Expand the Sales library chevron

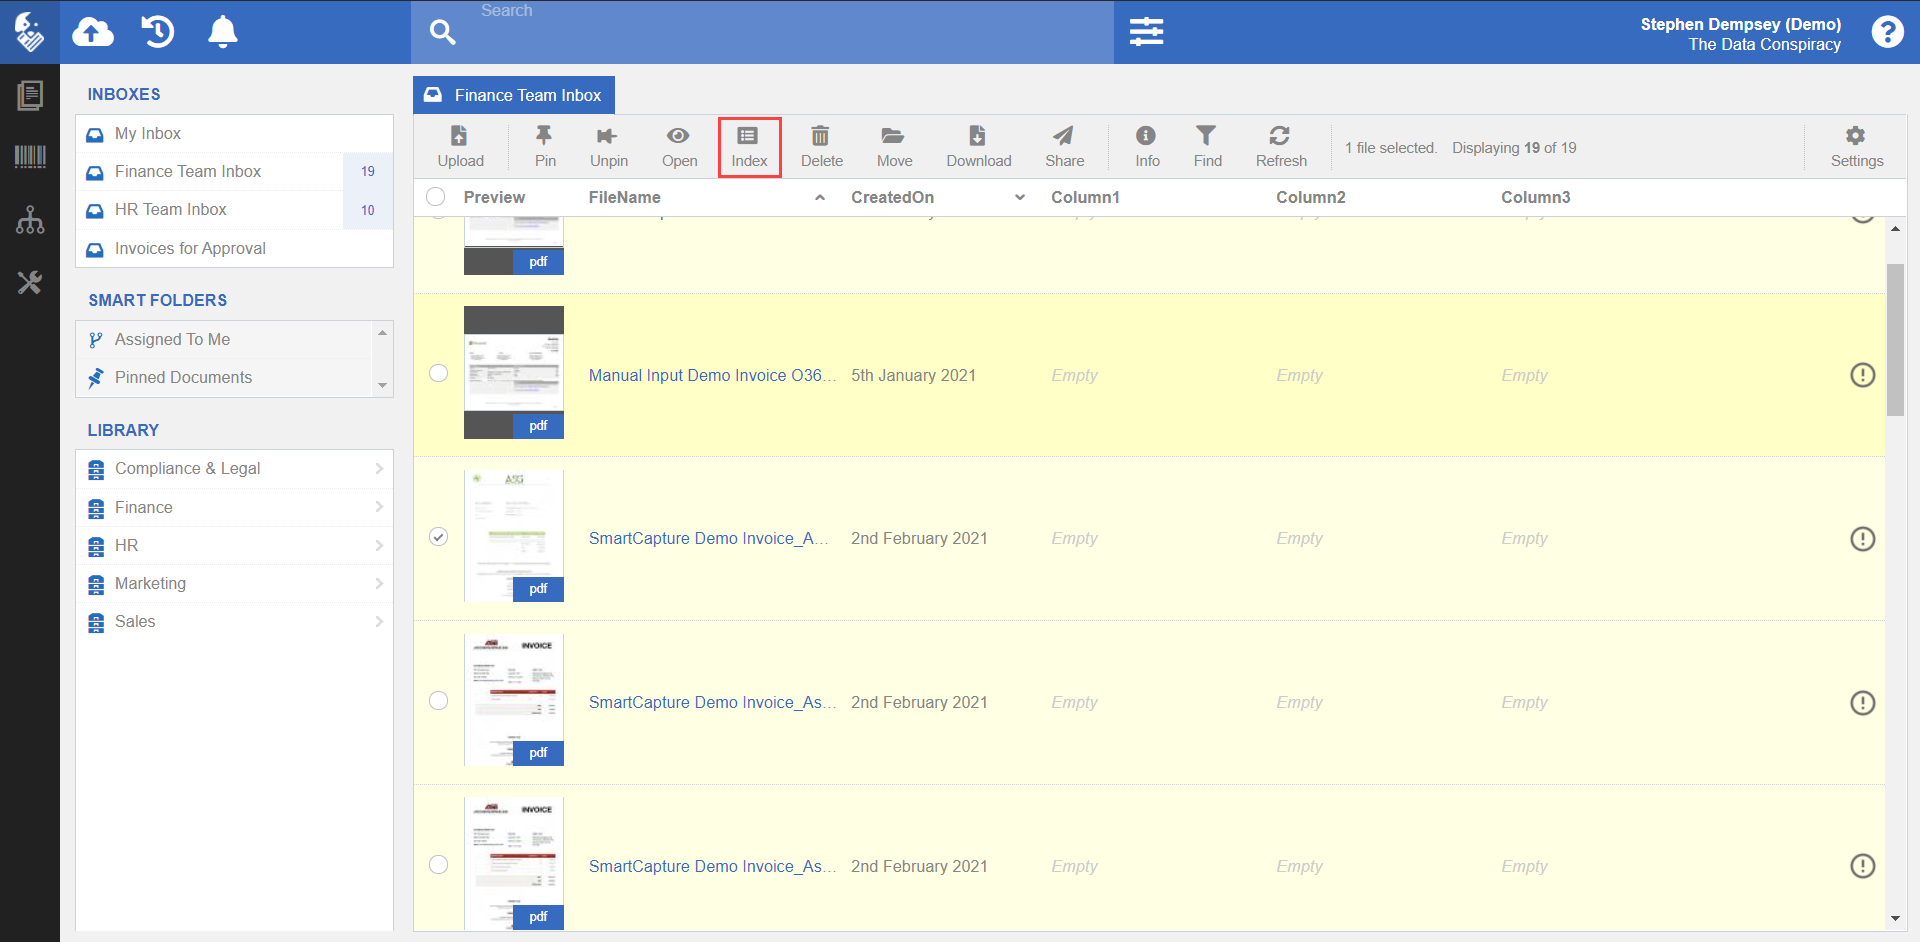tap(379, 621)
